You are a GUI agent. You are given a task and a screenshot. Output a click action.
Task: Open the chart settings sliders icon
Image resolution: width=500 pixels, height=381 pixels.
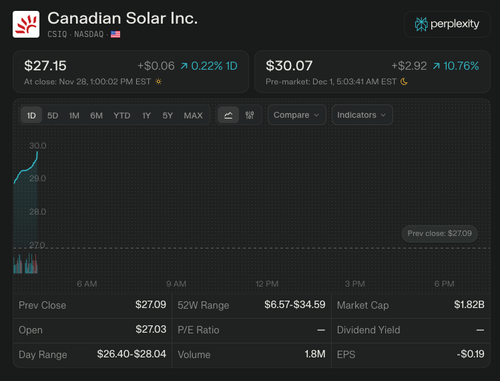249,115
